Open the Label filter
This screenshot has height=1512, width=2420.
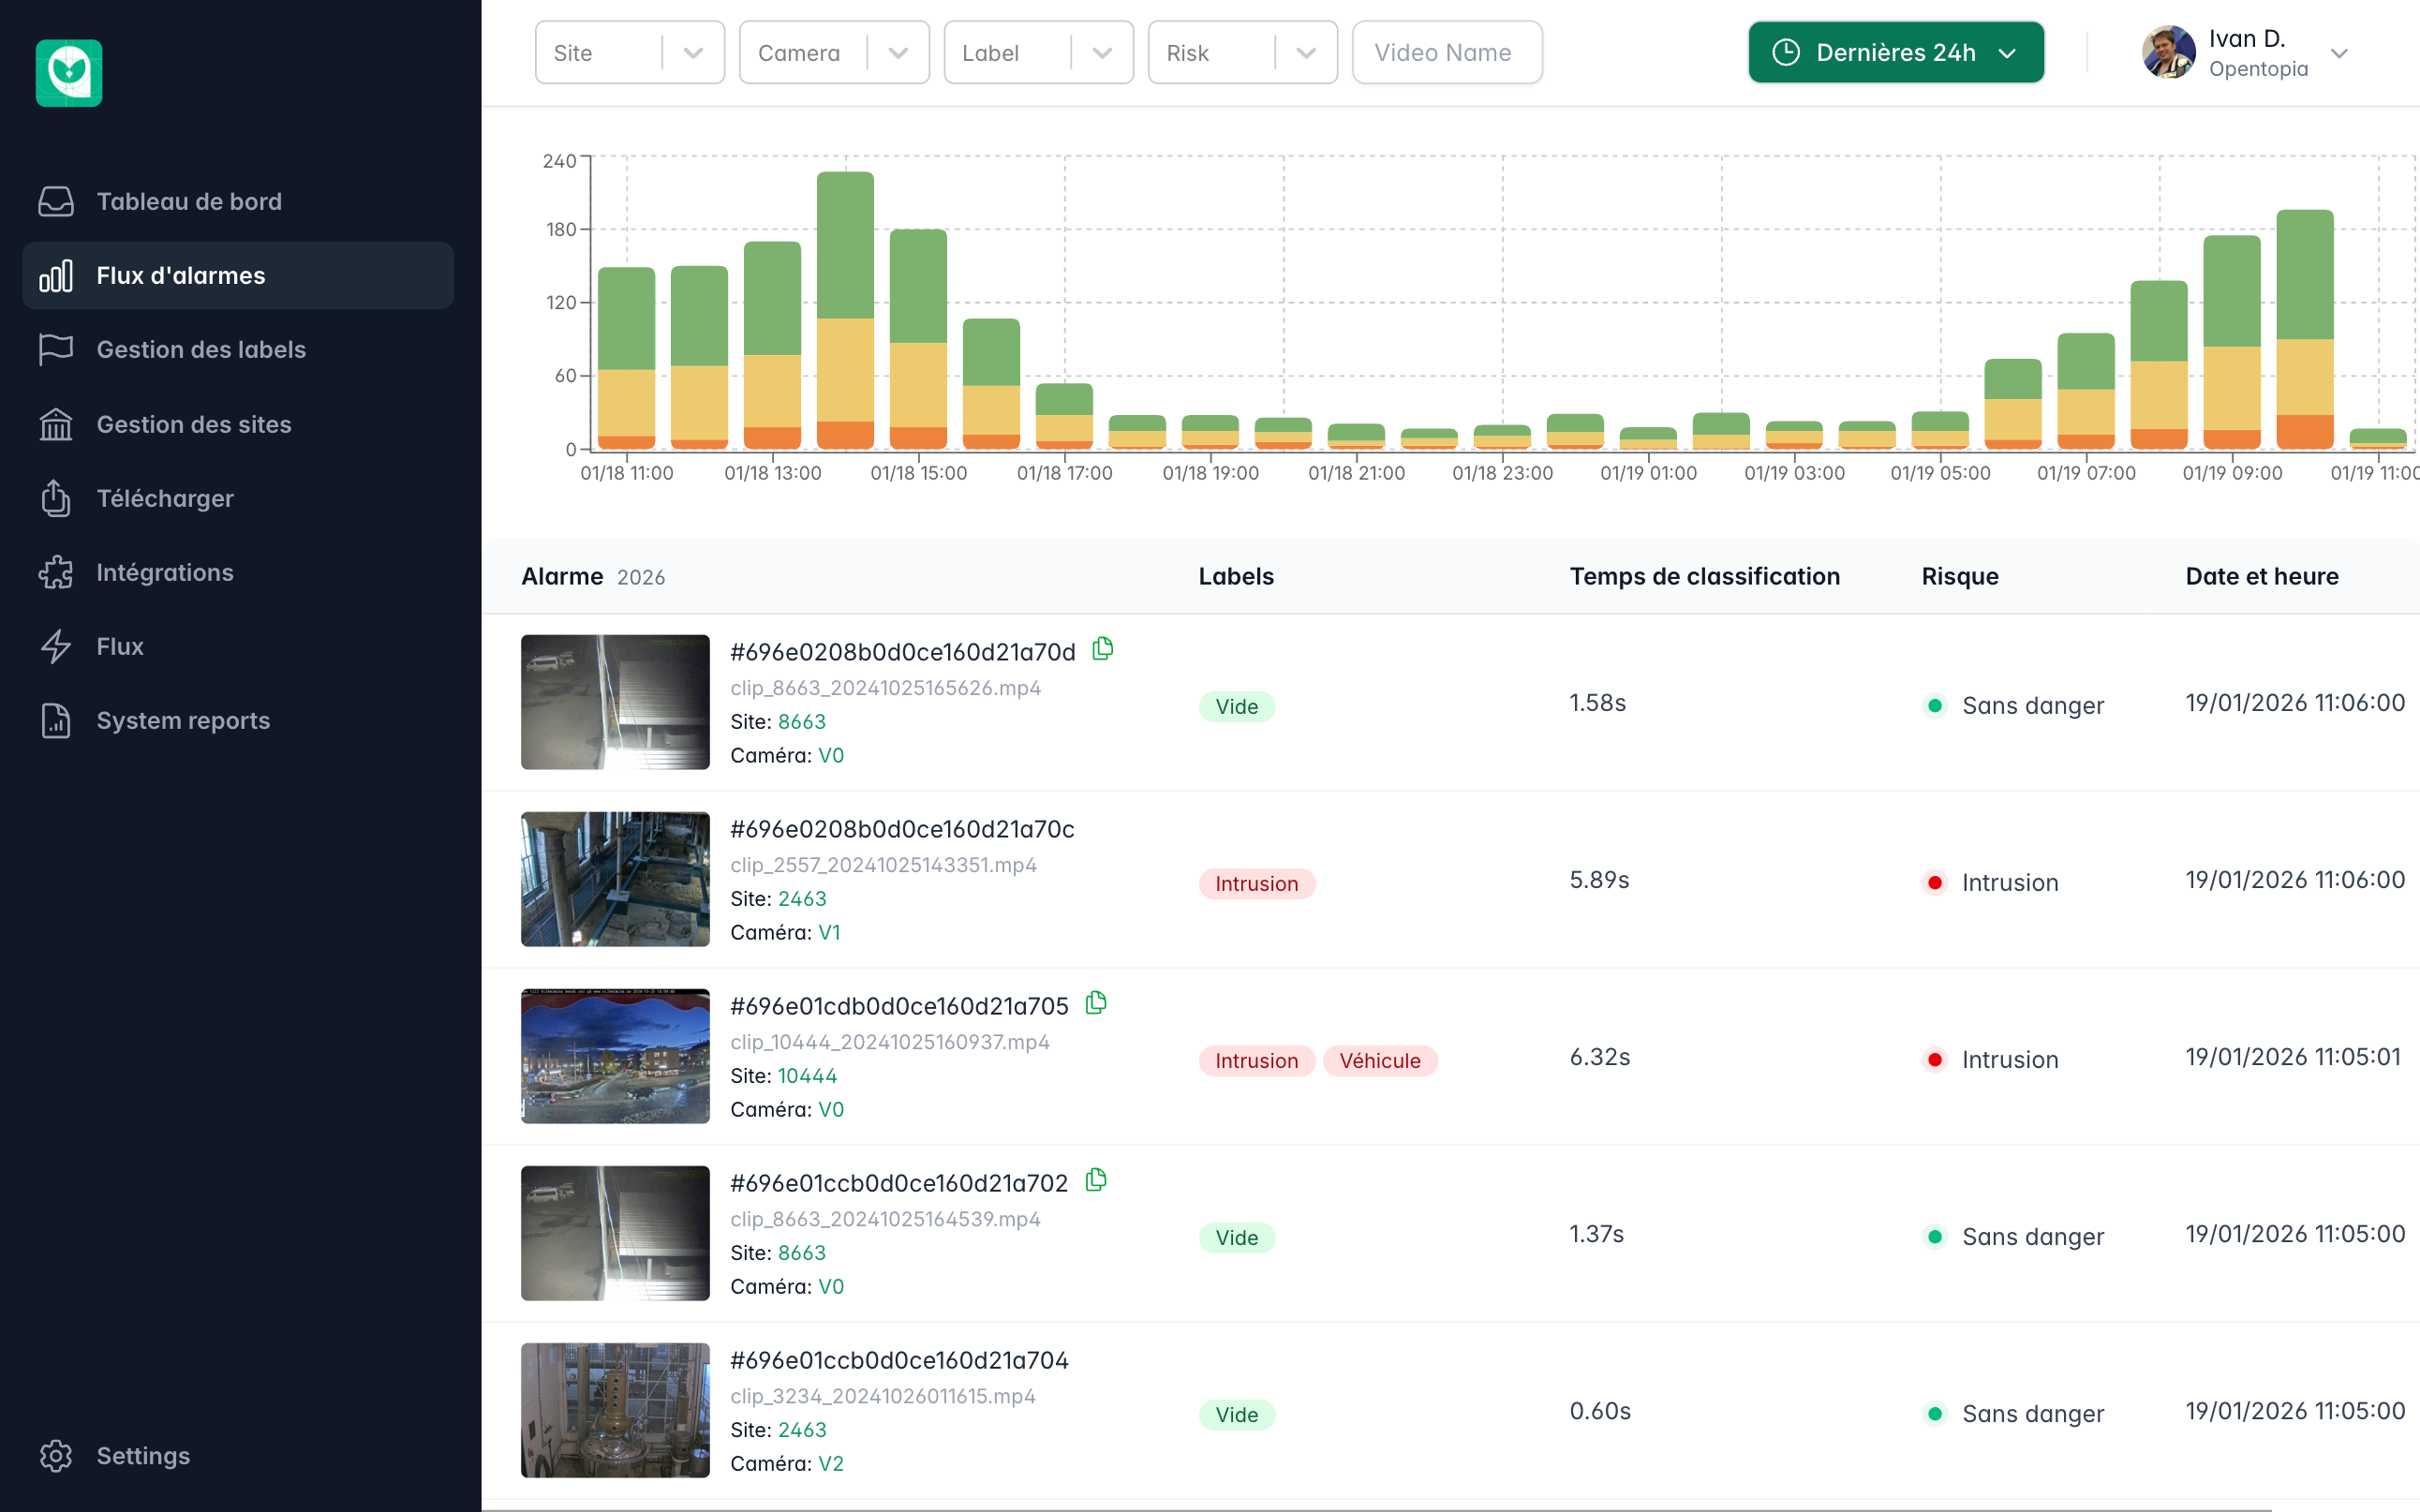point(1038,52)
